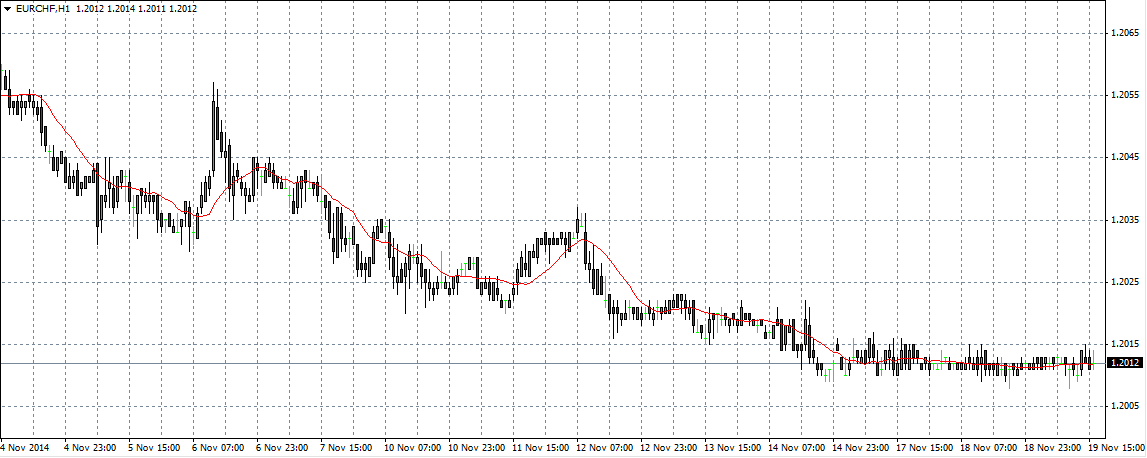The height and width of the screenshot is (458, 1147).
Task: Click the 1.2035 price axis label
Action: tap(1124, 219)
